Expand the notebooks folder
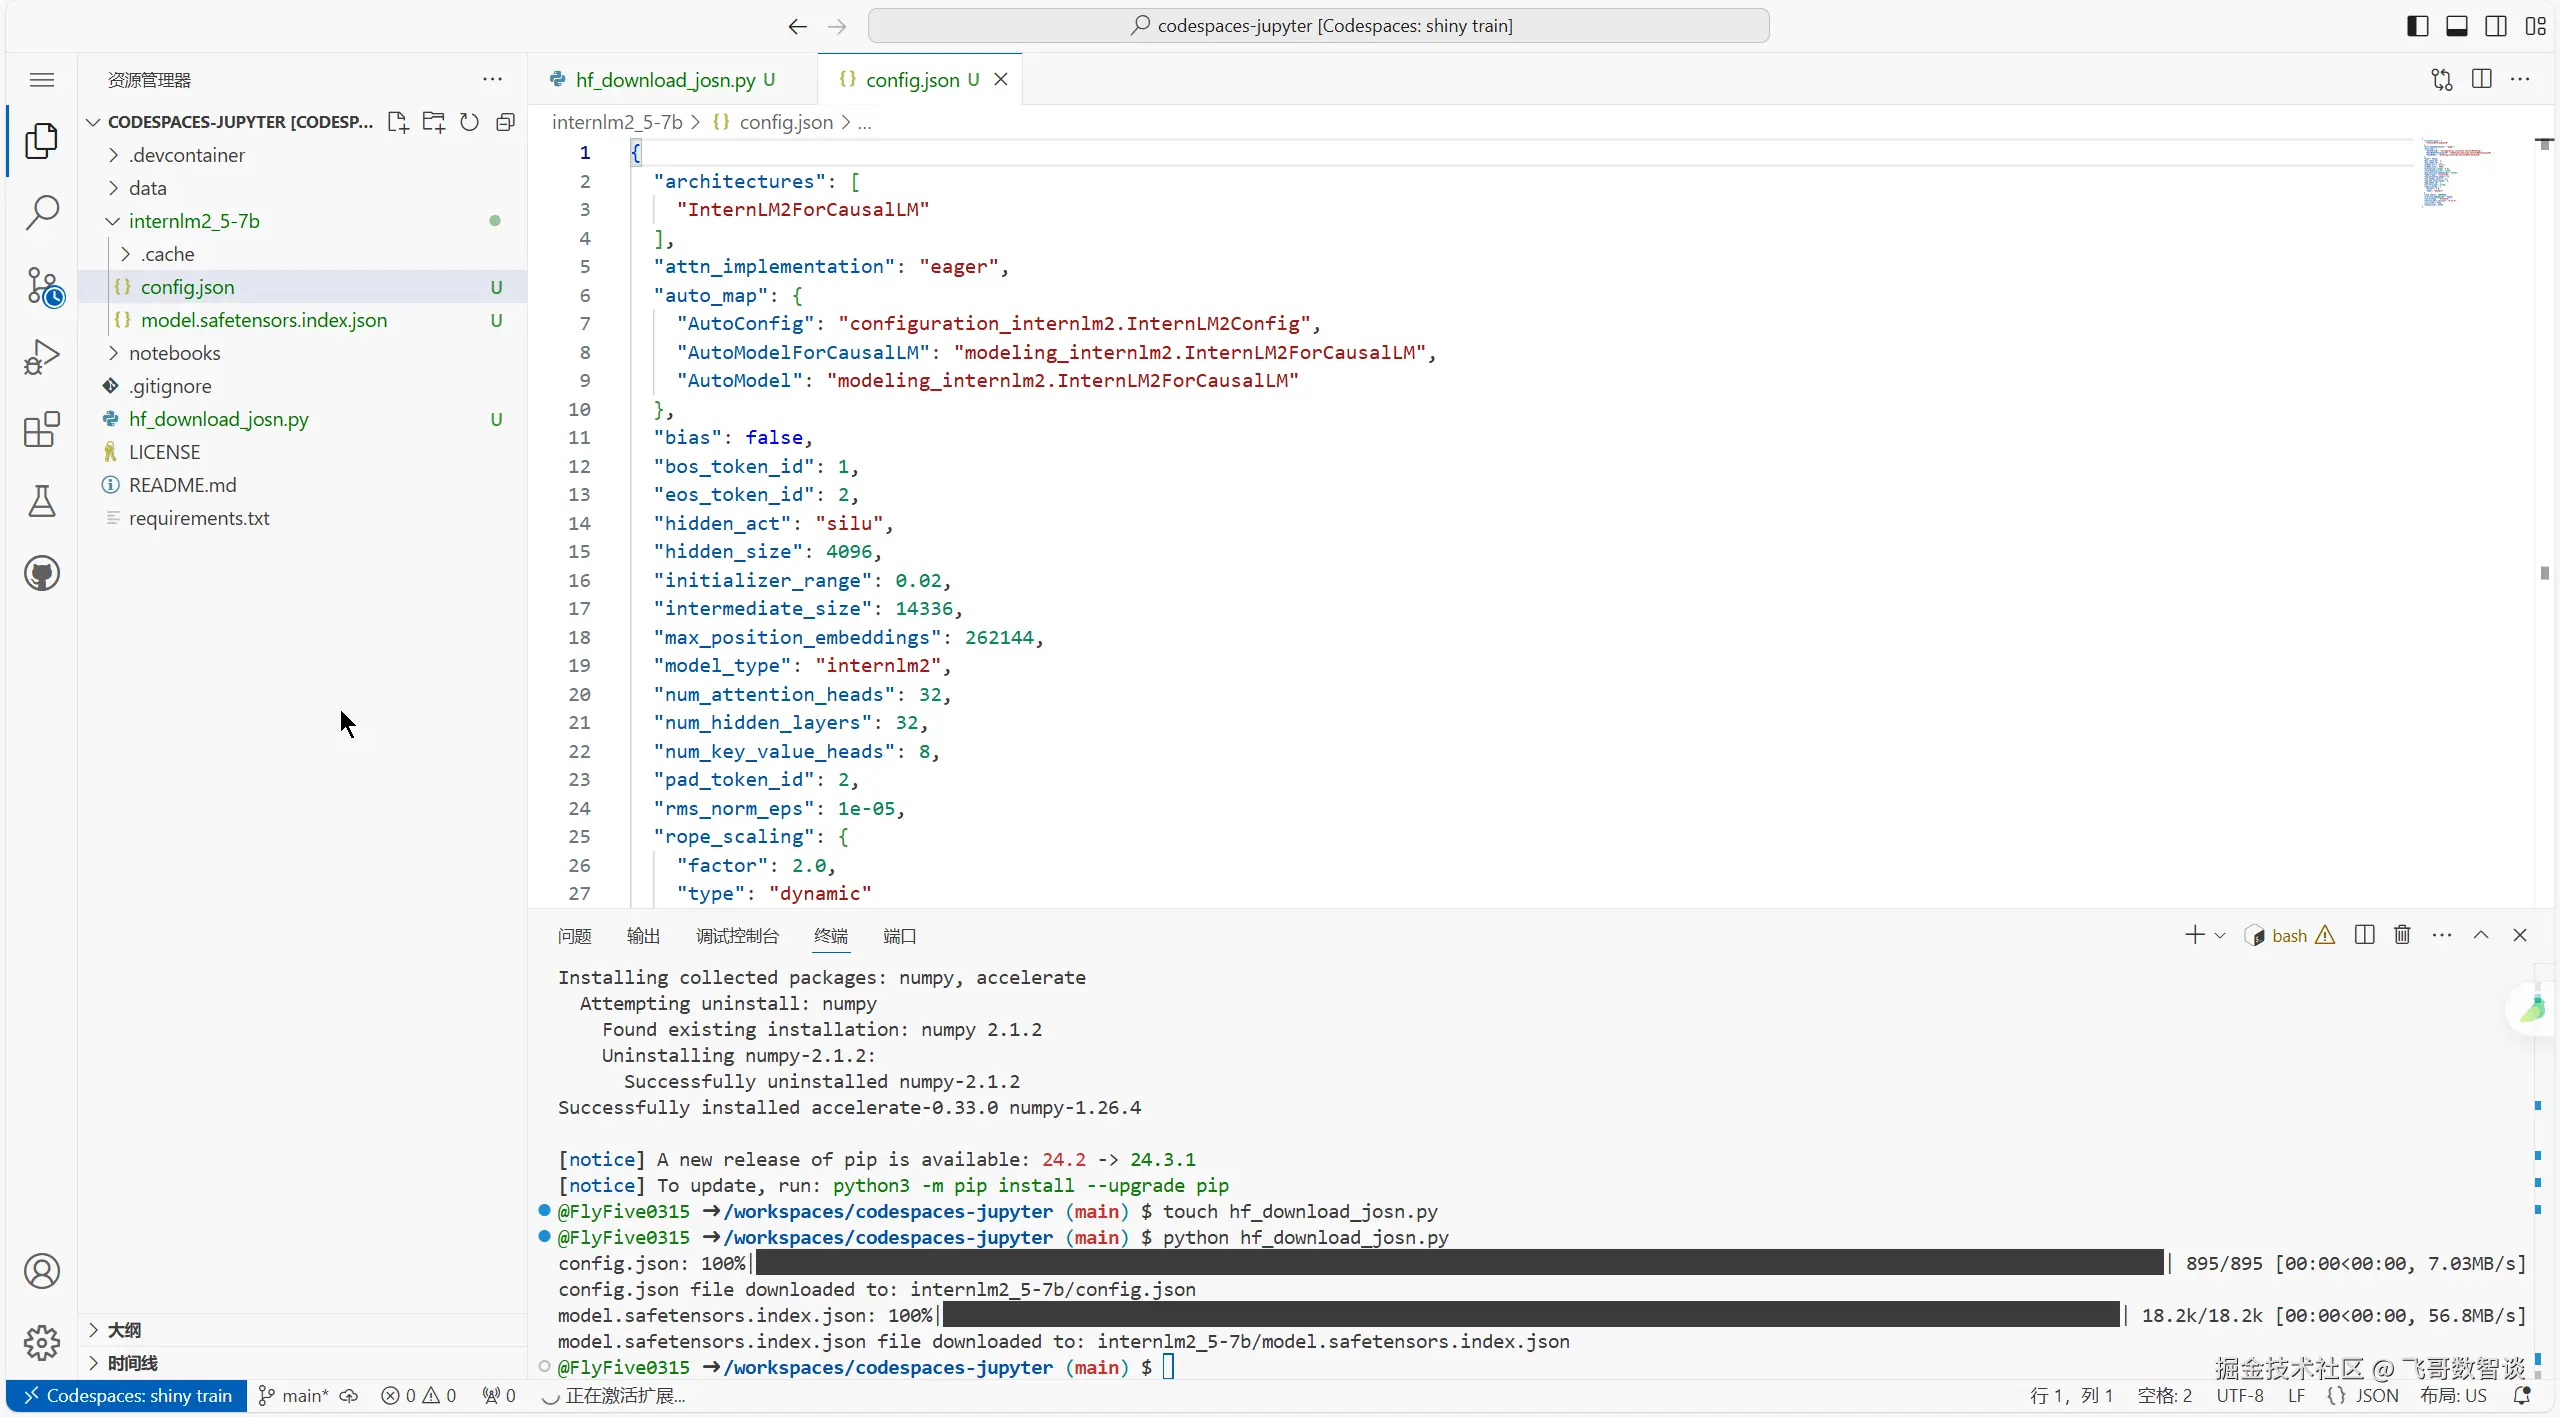 (174, 353)
